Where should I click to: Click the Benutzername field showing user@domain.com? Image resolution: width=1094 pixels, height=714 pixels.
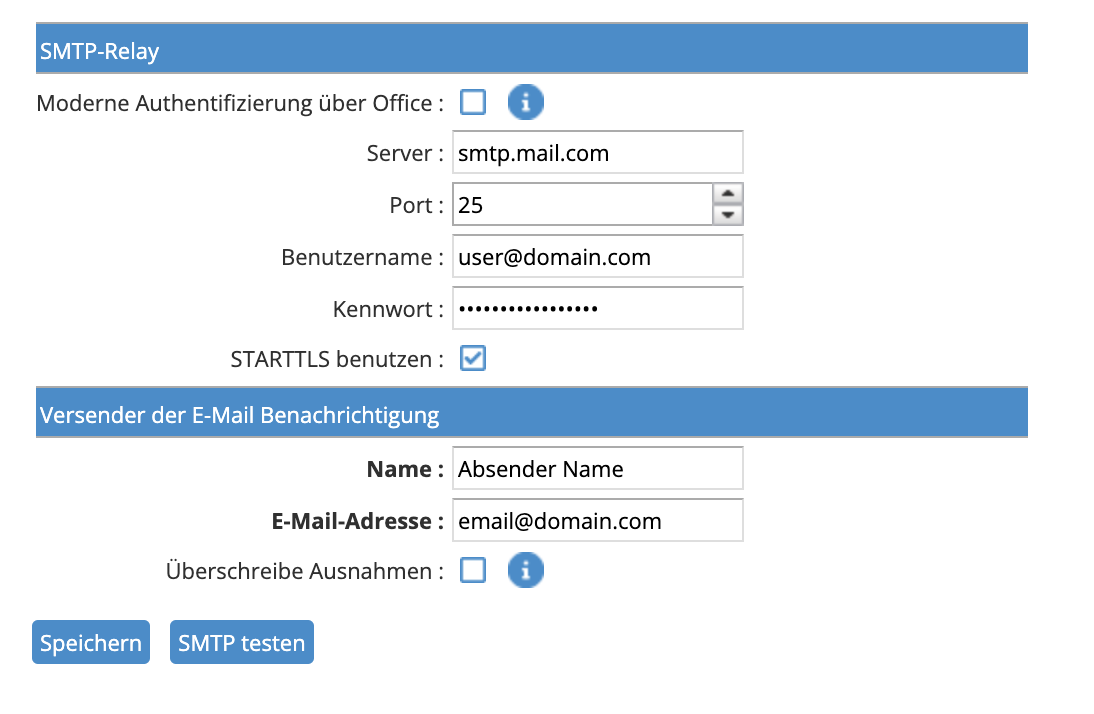click(x=597, y=256)
